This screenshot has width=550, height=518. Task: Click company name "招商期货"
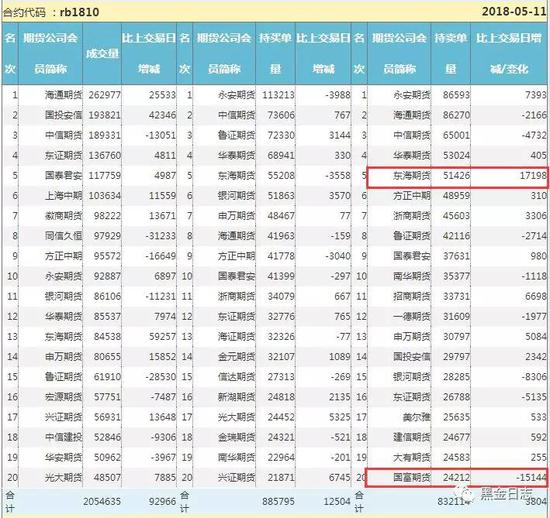tap(411, 296)
